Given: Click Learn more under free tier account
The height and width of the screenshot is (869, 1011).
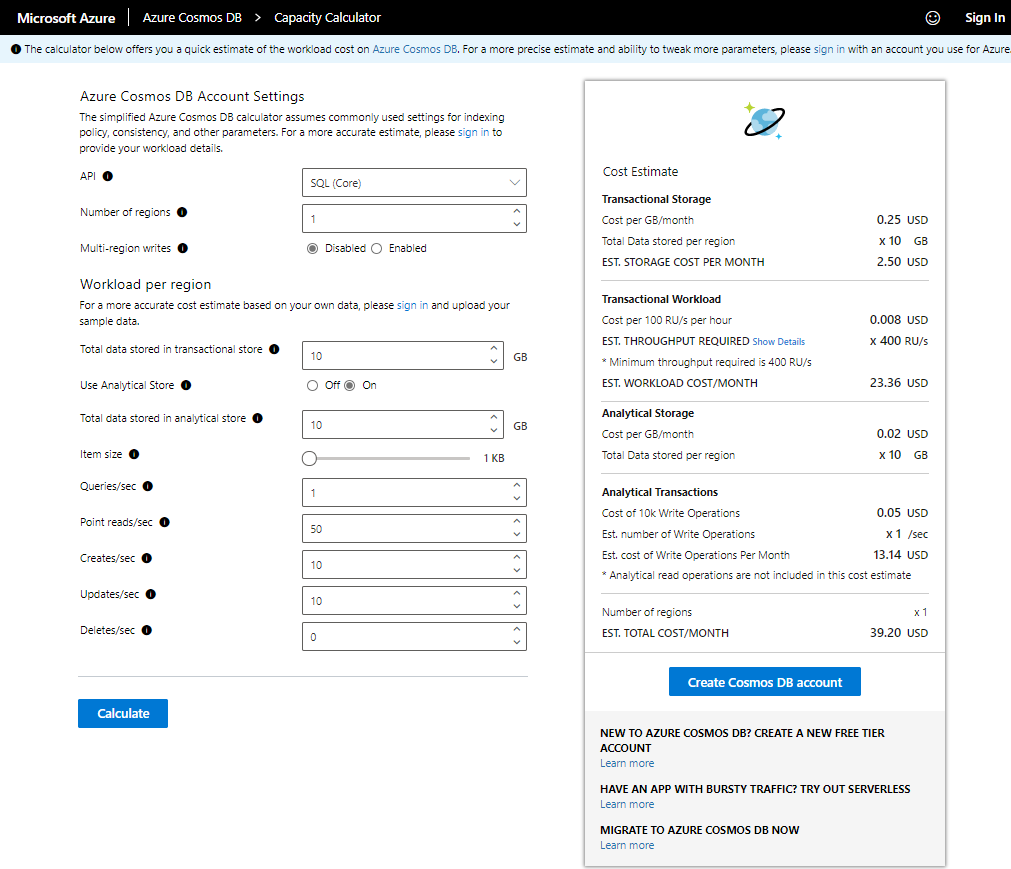Looking at the screenshot, I should point(627,763).
